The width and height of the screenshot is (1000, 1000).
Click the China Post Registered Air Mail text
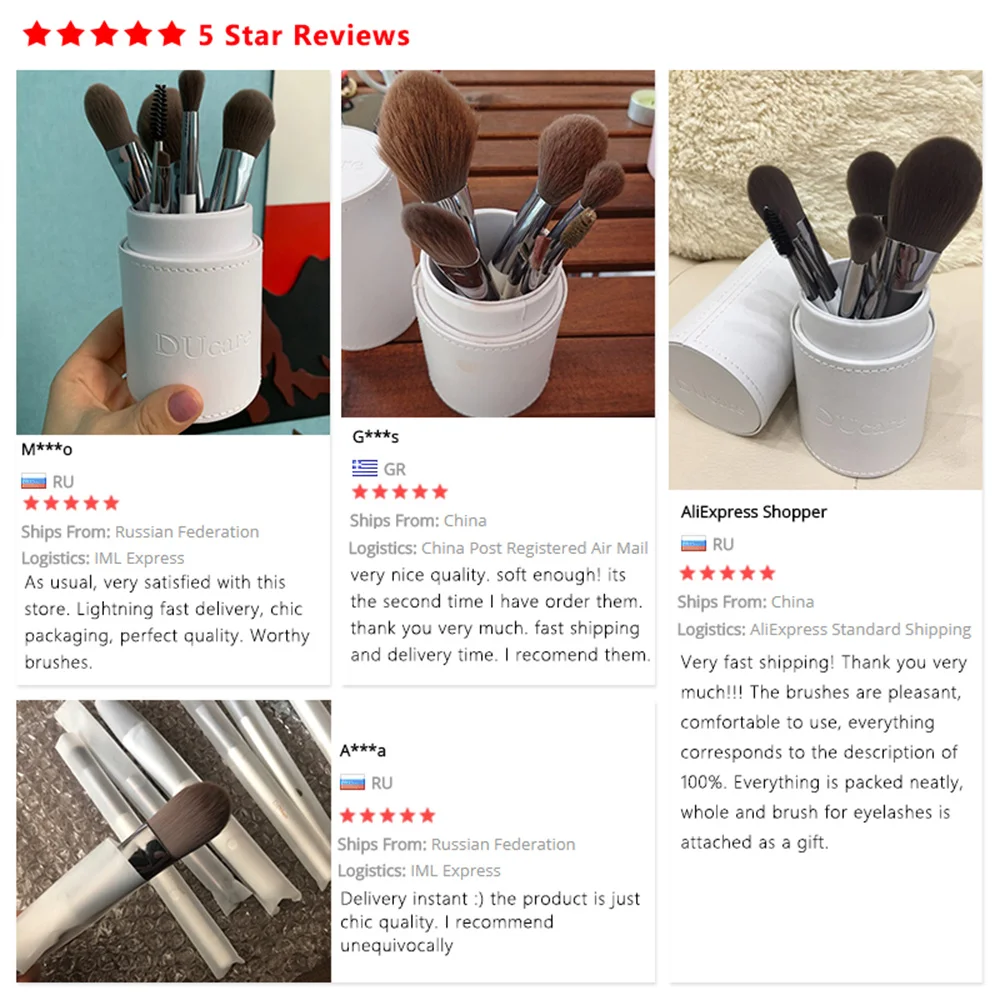pyautogui.click(x=534, y=548)
